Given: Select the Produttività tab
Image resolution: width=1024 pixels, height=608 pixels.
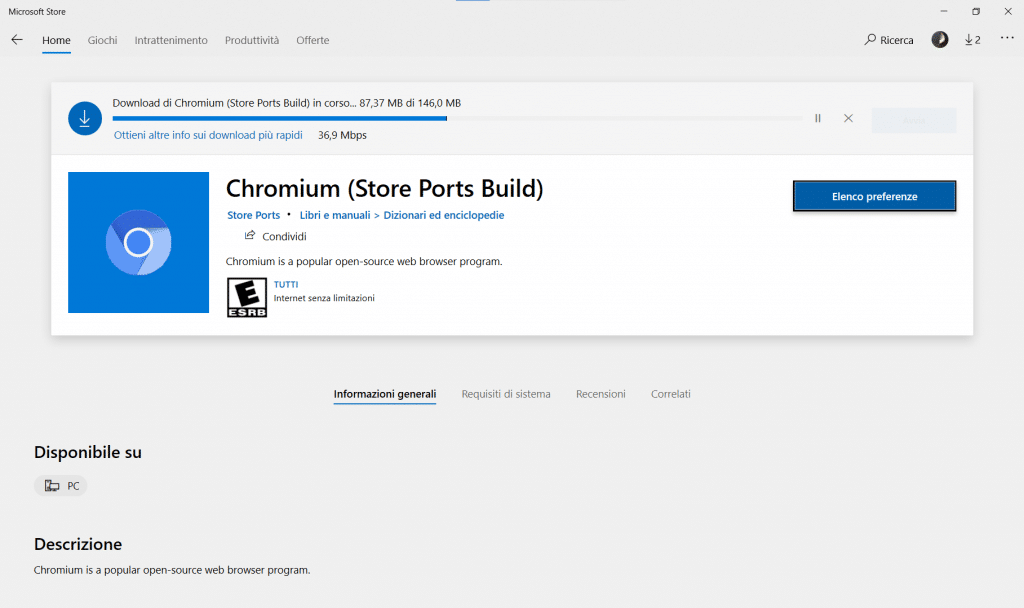Looking at the screenshot, I should point(252,40).
